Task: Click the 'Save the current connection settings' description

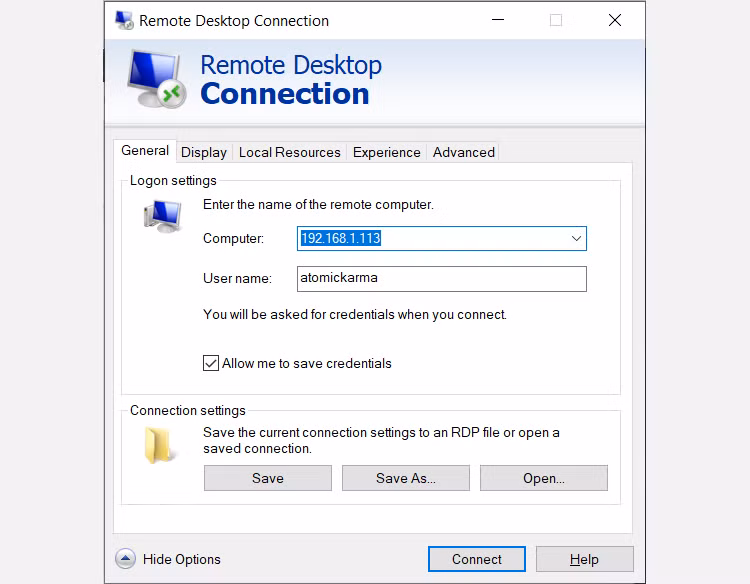Action: 381,440
